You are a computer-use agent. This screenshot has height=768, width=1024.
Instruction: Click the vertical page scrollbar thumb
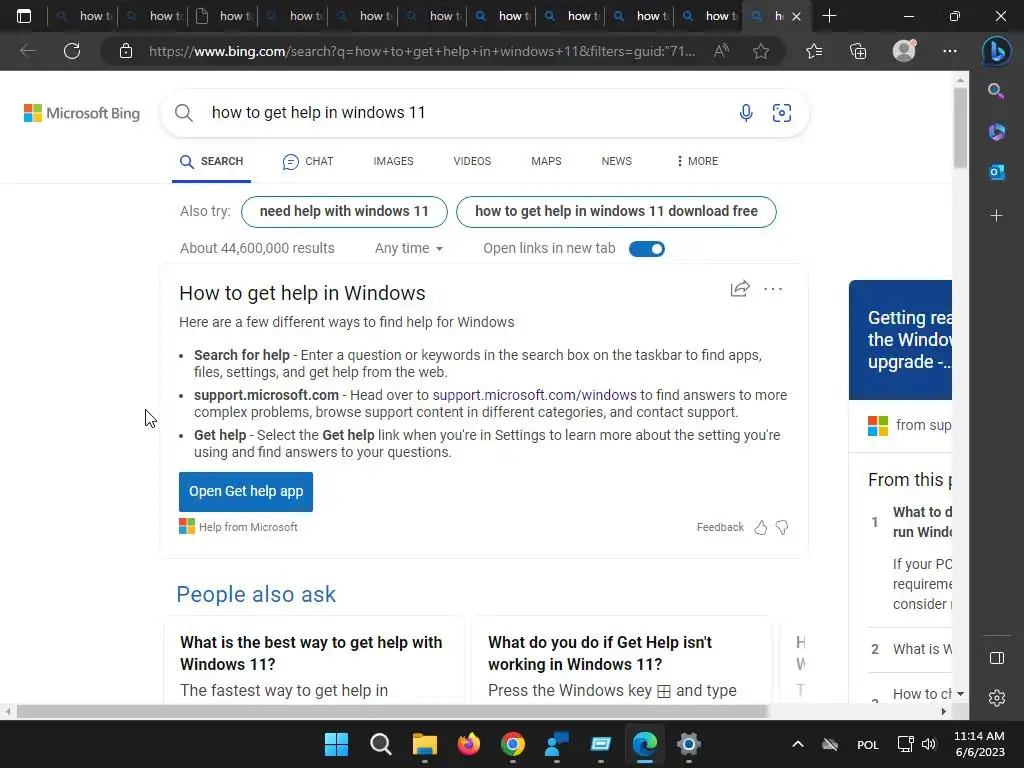point(960,127)
